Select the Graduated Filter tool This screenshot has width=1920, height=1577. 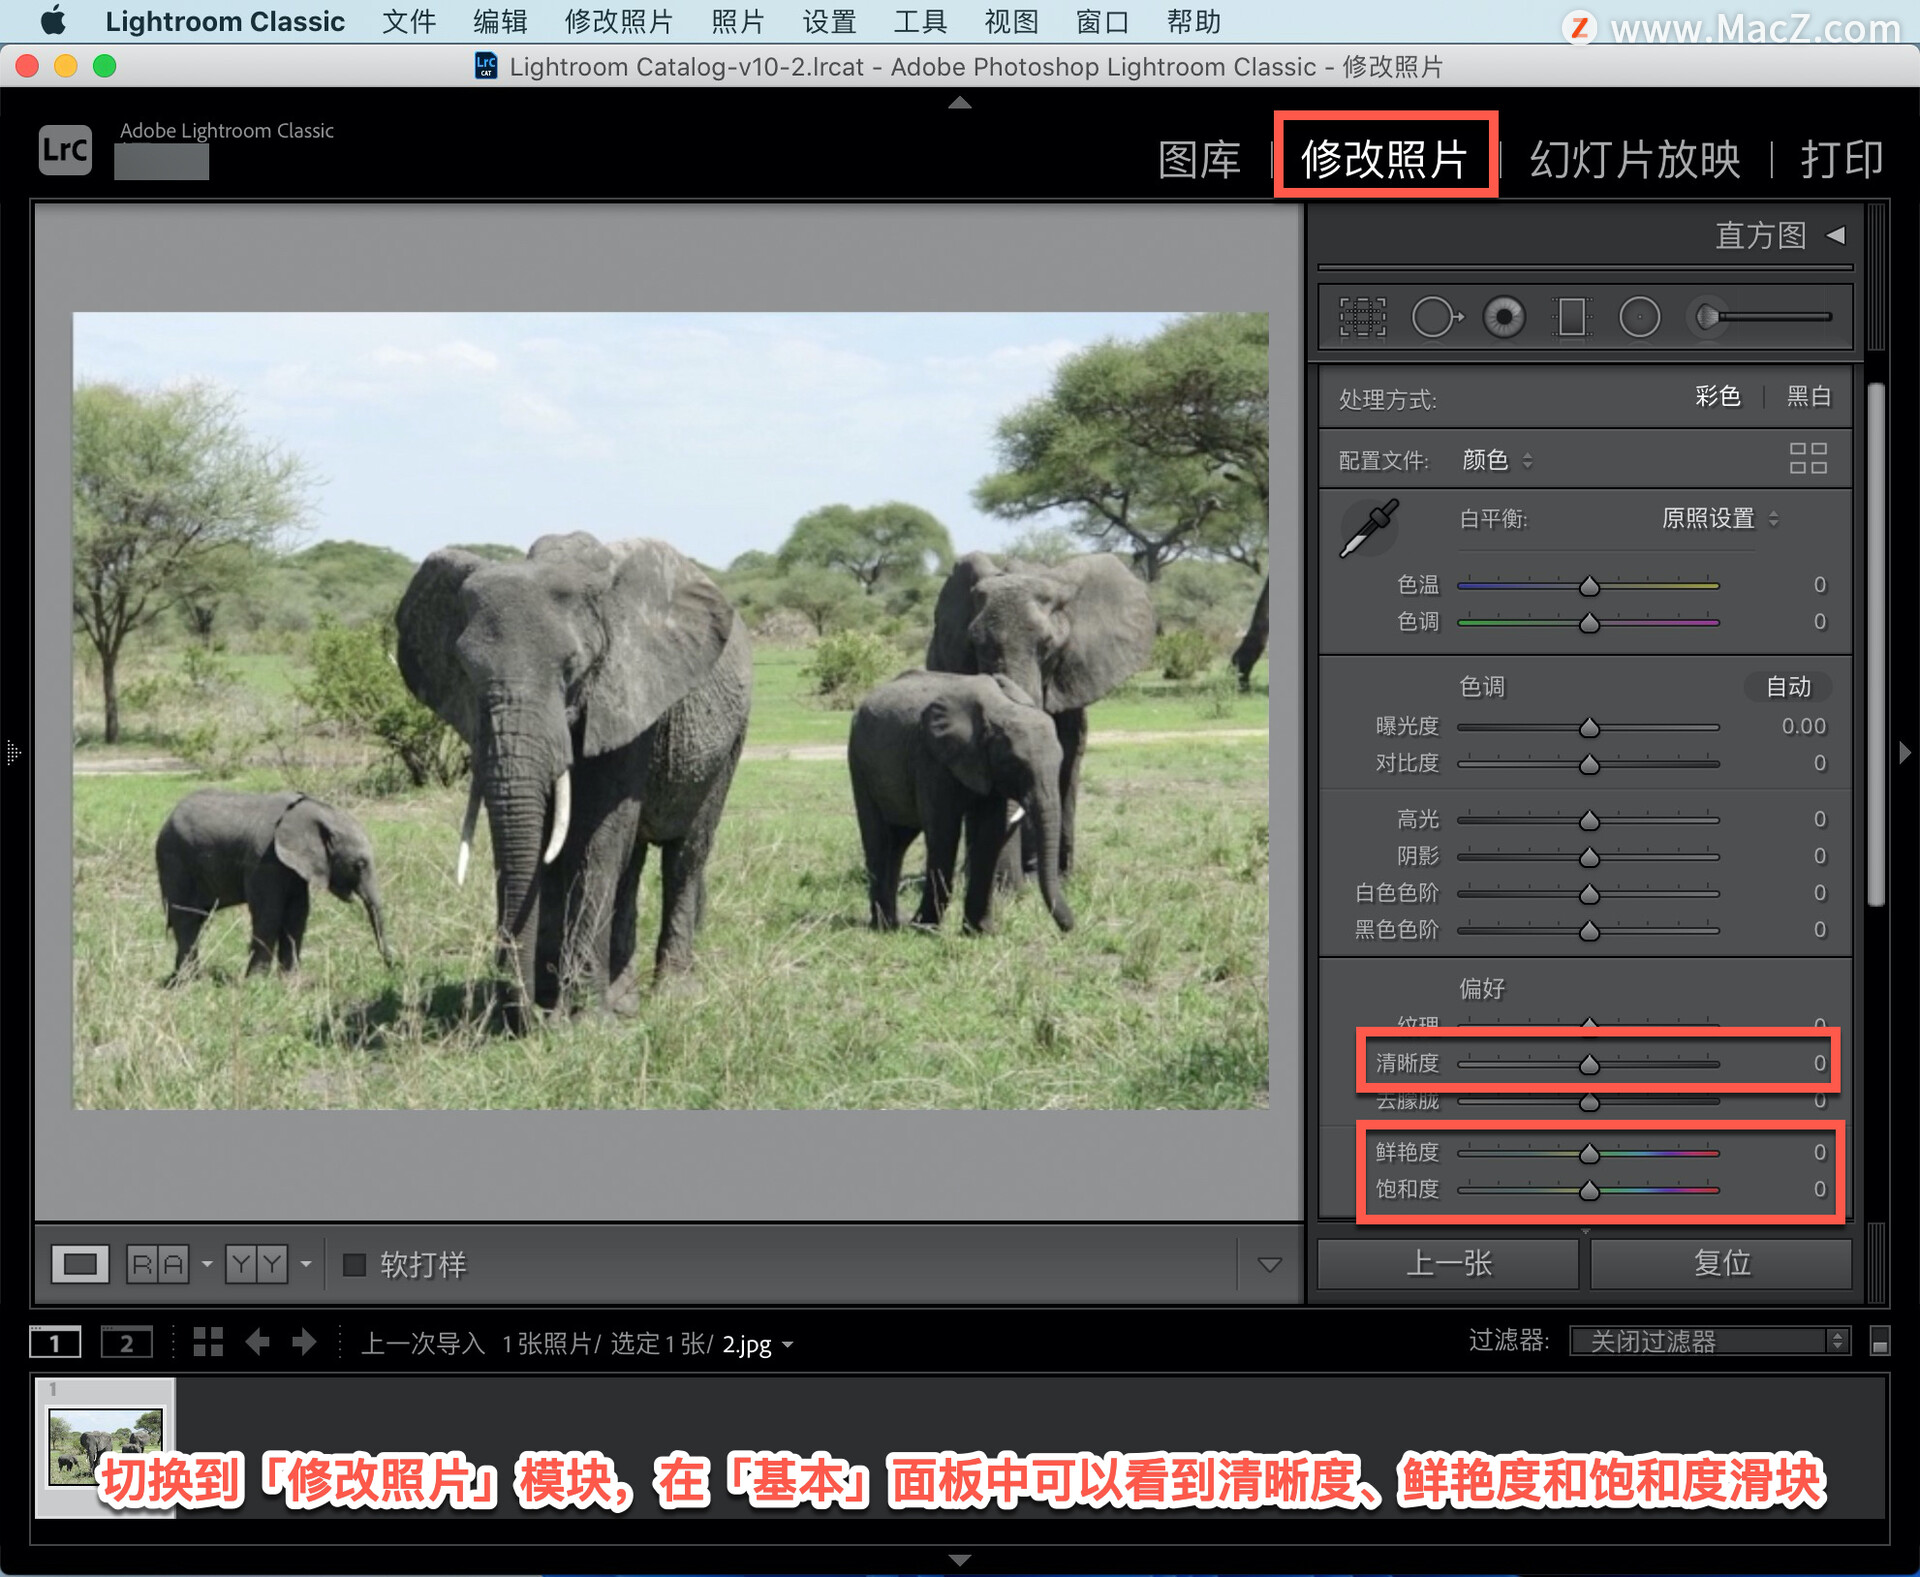[x=1571, y=318]
